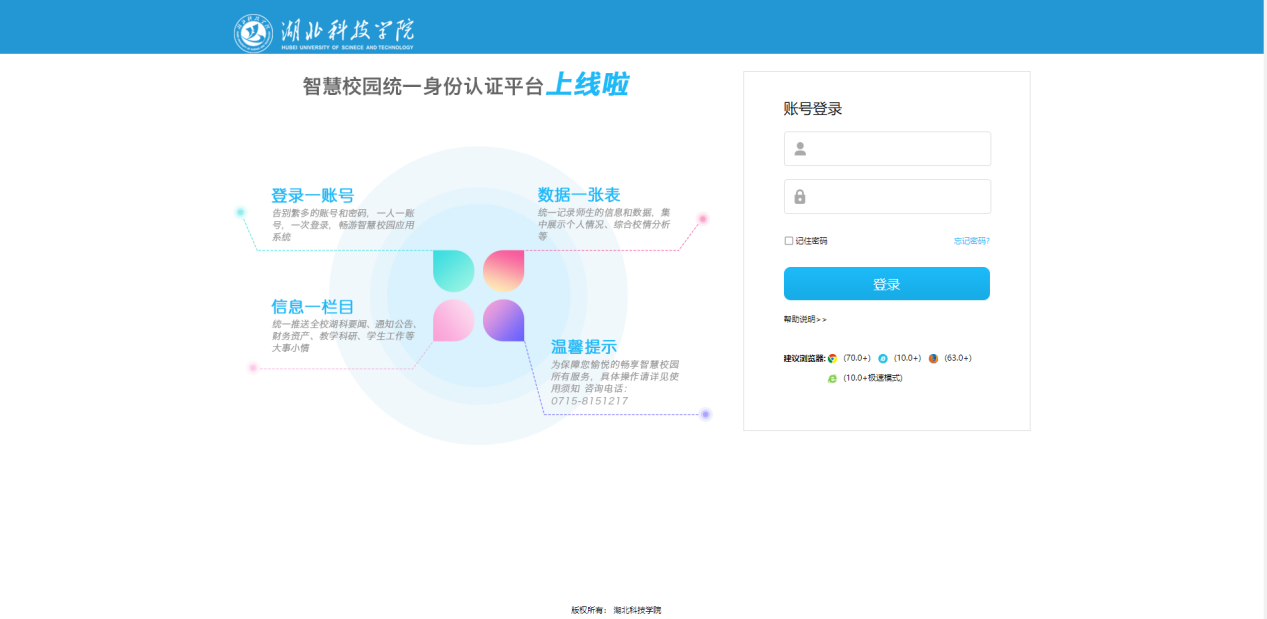Screen dimensions: 1267x619
Task: Click the pink petal graphic tile
Action: (453, 320)
